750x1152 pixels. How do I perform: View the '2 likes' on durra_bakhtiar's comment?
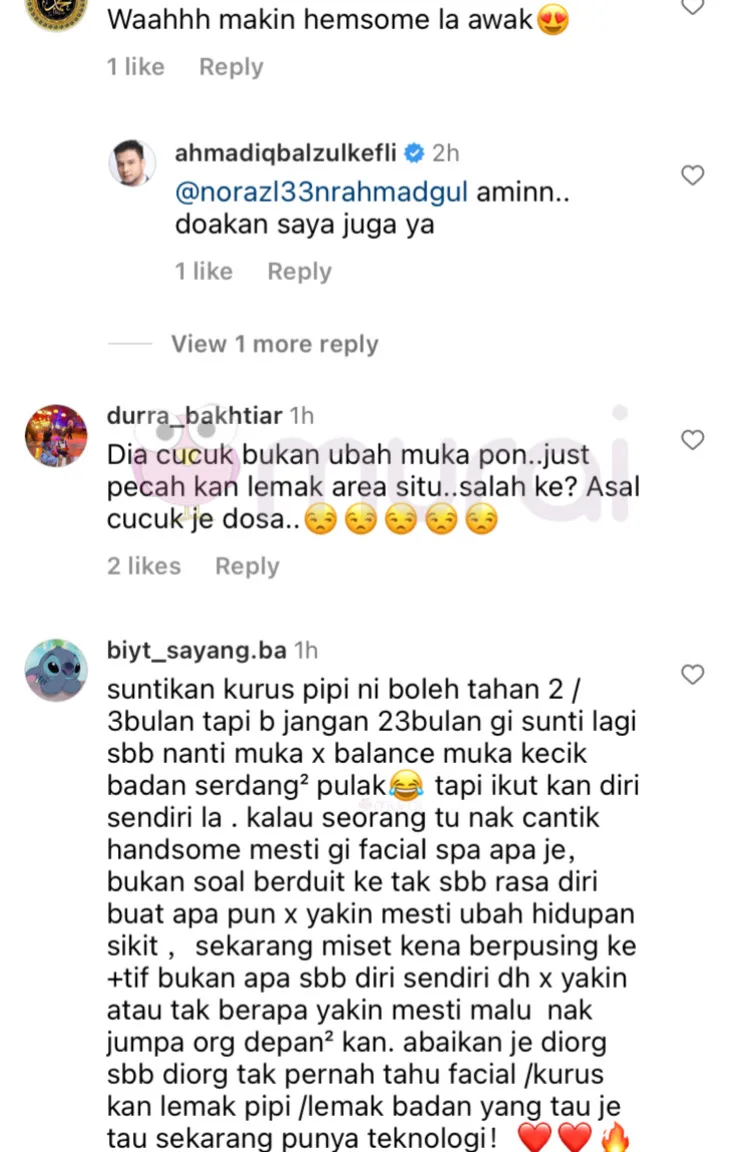[x=144, y=566]
